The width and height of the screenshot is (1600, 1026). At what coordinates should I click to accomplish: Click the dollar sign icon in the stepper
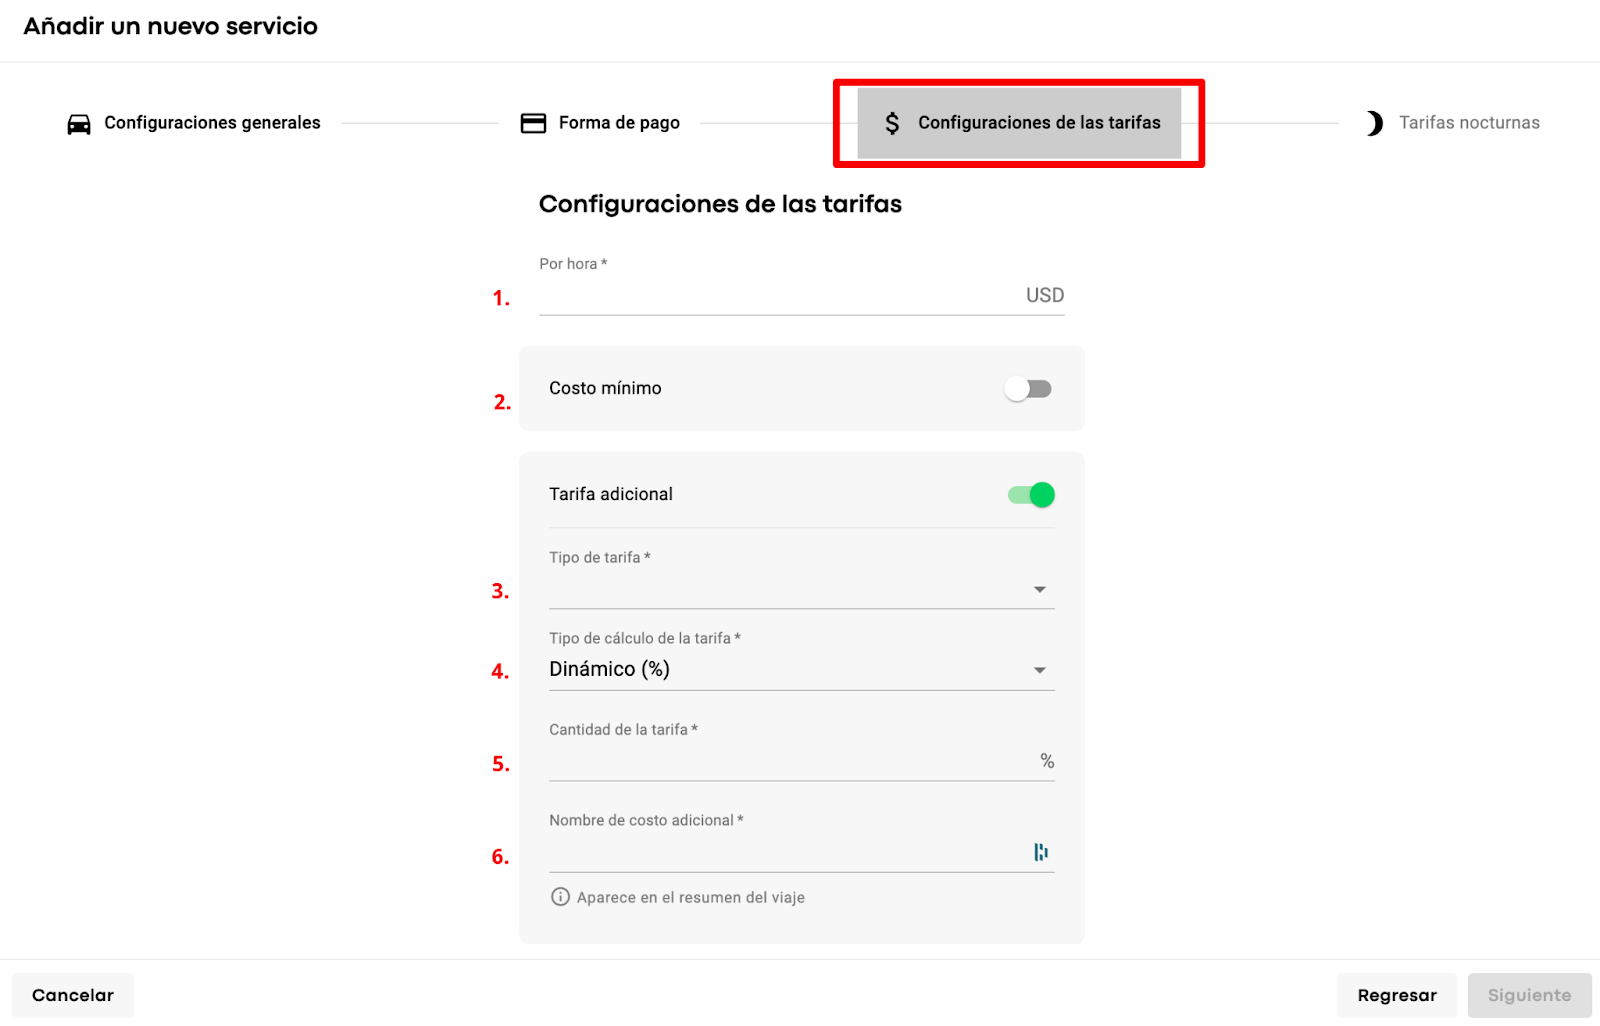[x=892, y=123]
